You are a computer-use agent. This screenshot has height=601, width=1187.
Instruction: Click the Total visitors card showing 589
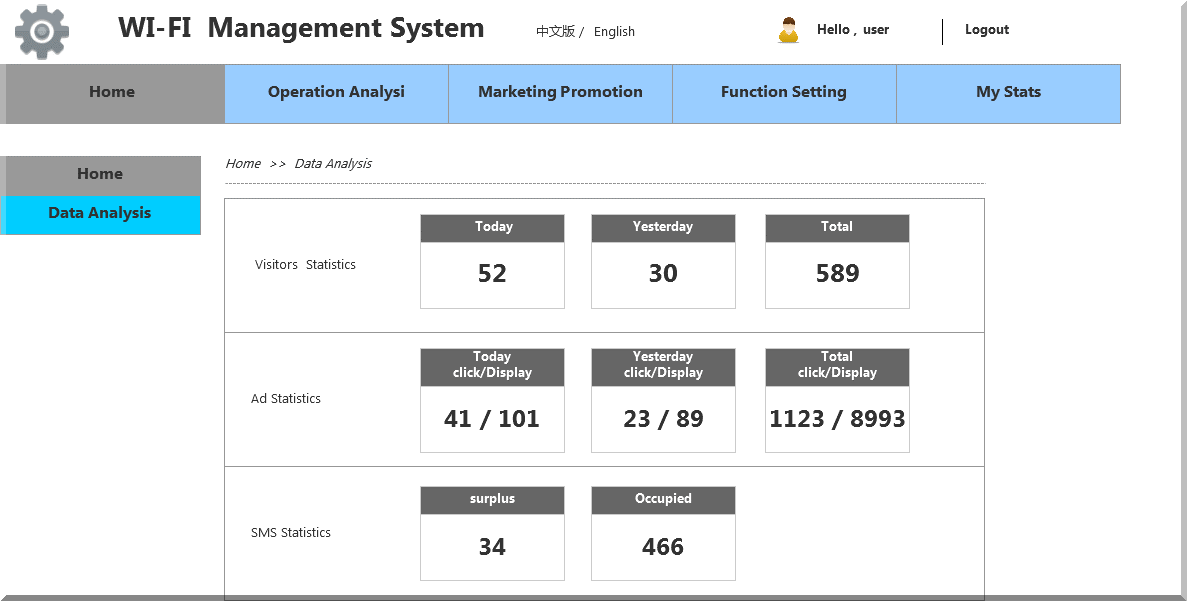tap(837, 262)
